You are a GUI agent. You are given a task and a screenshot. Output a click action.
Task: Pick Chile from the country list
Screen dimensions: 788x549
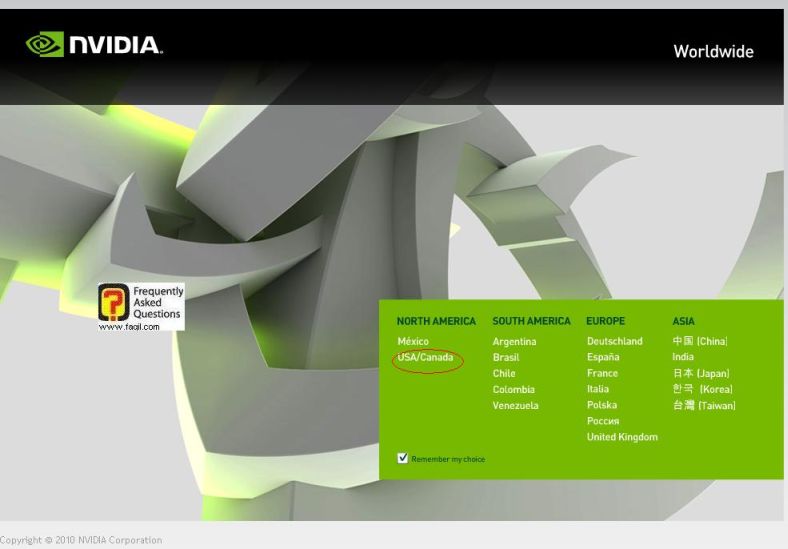(504, 373)
